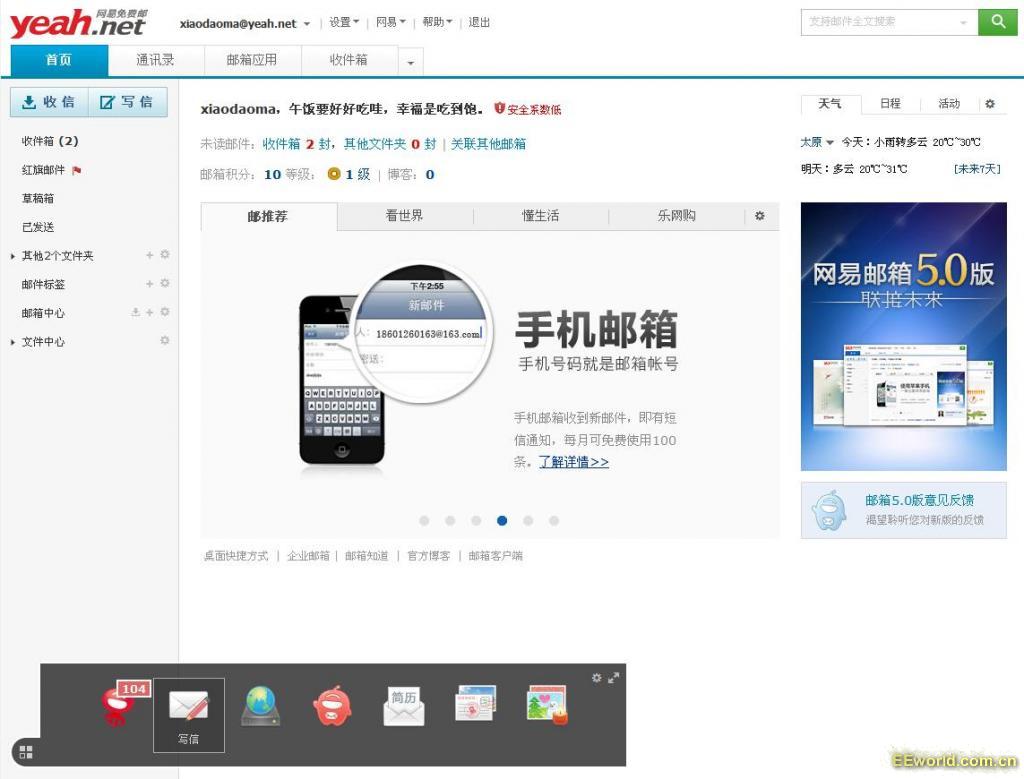Click the gold level coin icon
1024x779 pixels.
[334, 174]
